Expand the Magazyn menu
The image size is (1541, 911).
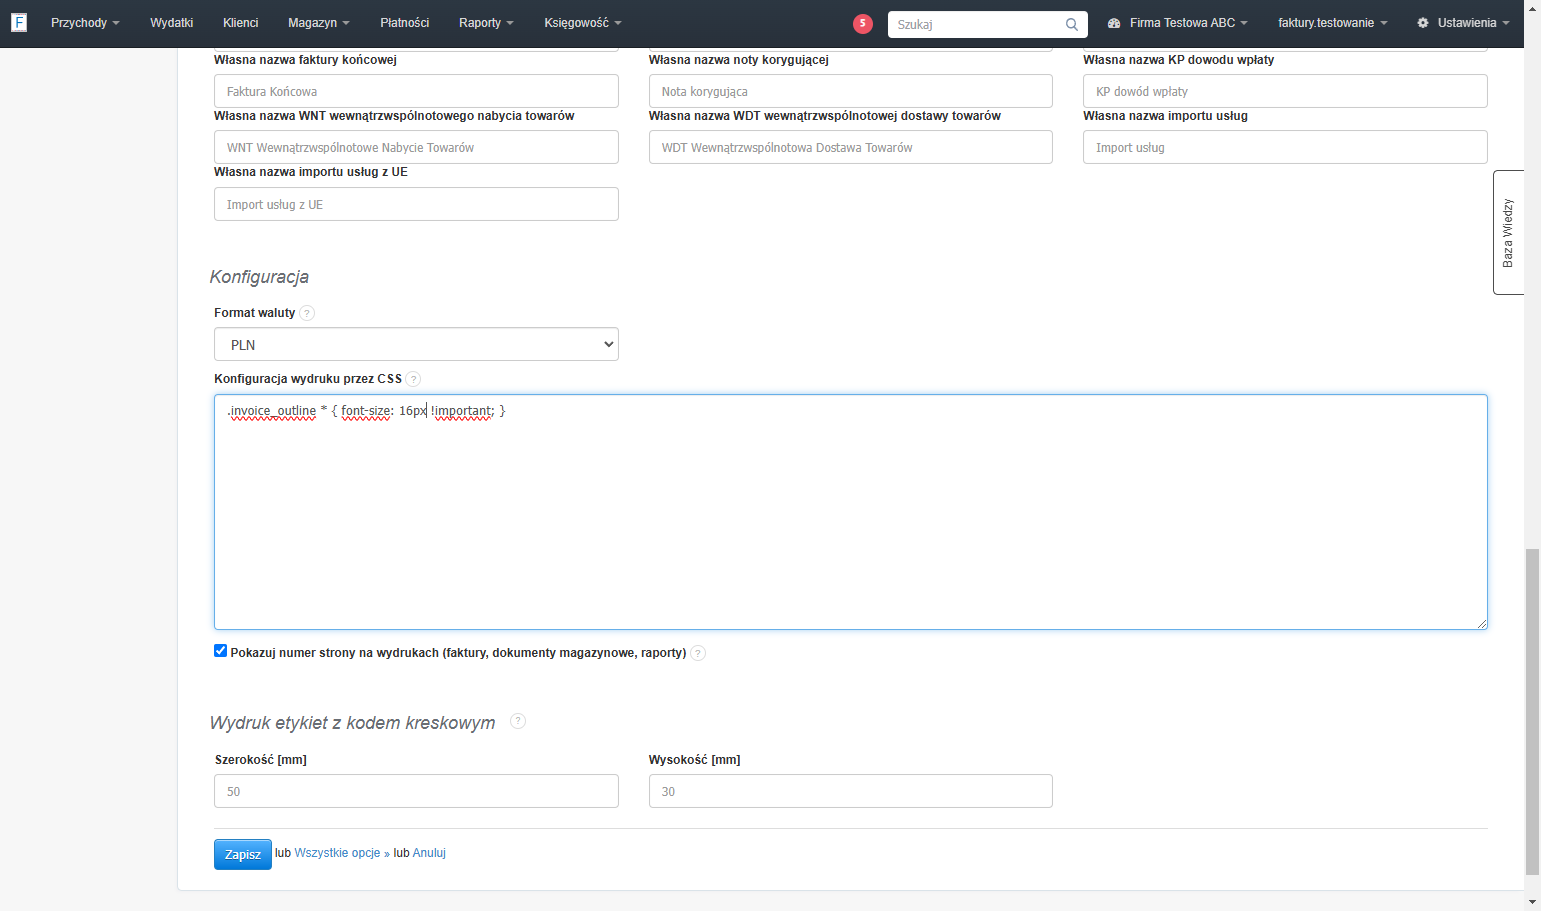pyautogui.click(x=319, y=23)
